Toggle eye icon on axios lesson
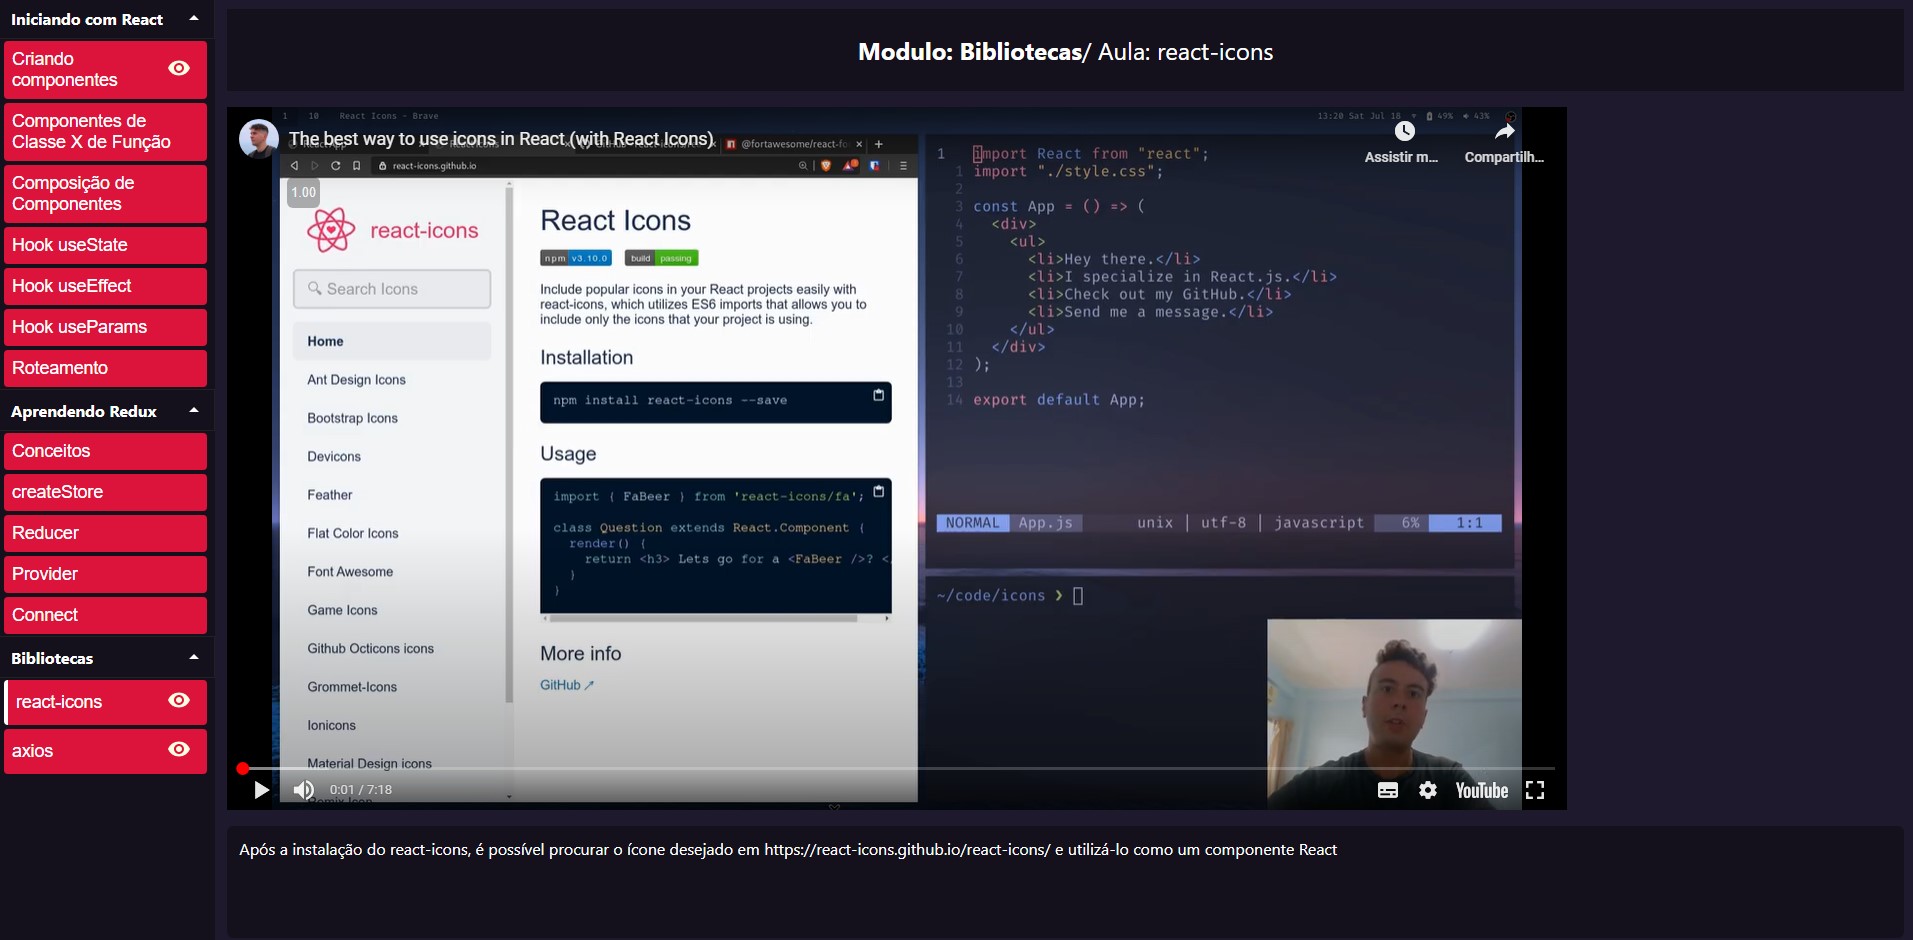This screenshot has width=1913, height=940. (x=179, y=749)
